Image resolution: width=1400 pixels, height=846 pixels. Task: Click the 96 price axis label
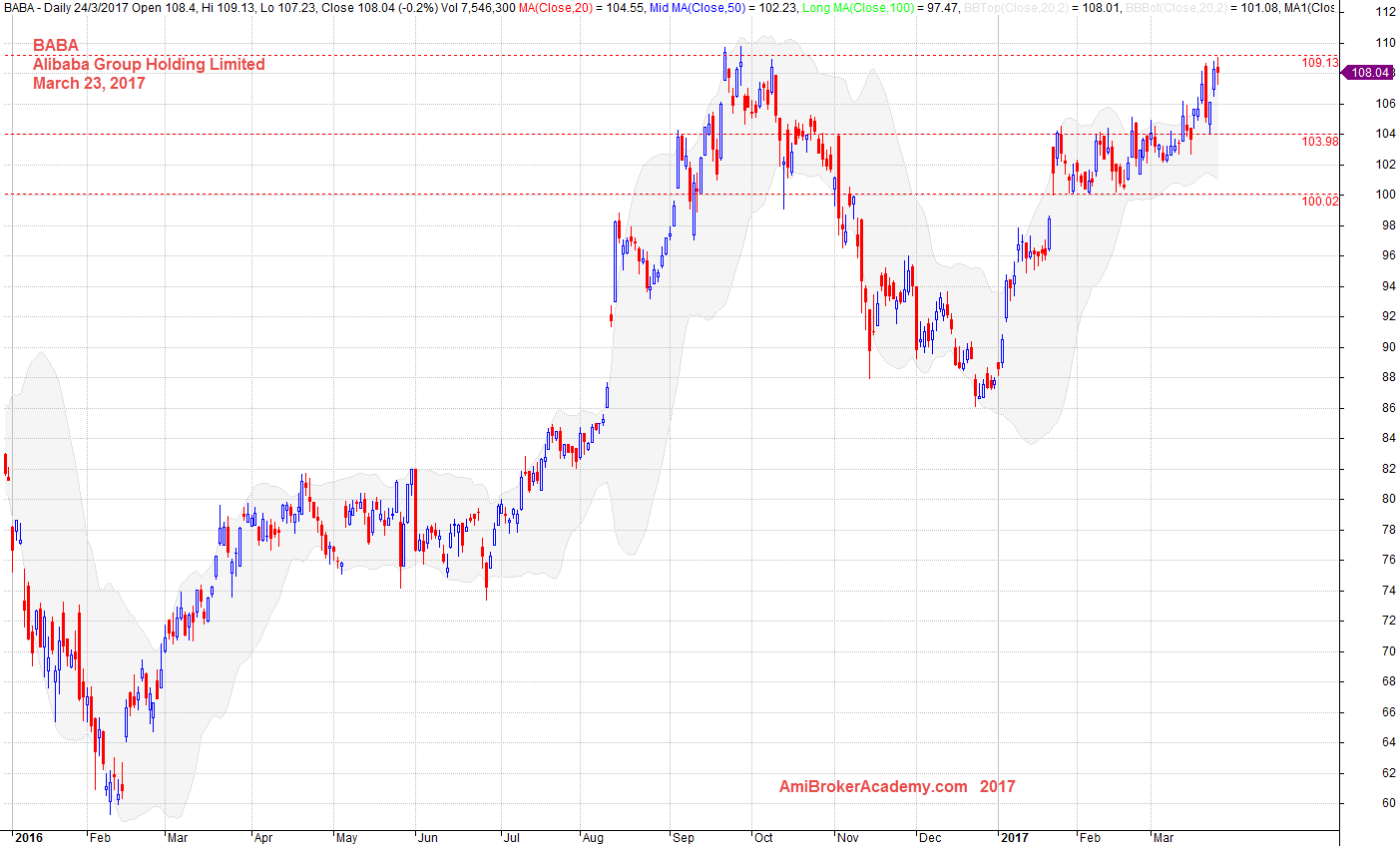coord(1389,256)
